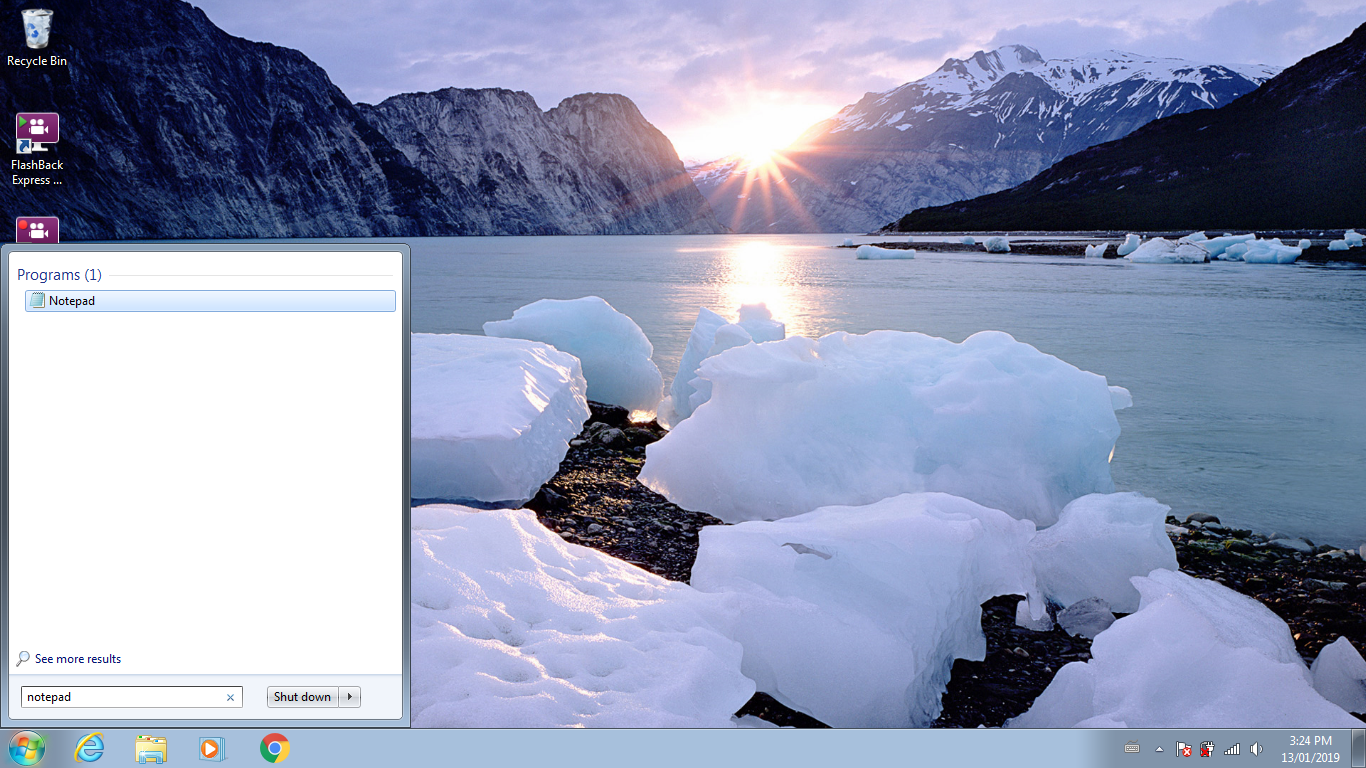Open the network signal tray icon
Viewport: 1366px width, 768px height.
pyautogui.click(x=1232, y=748)
